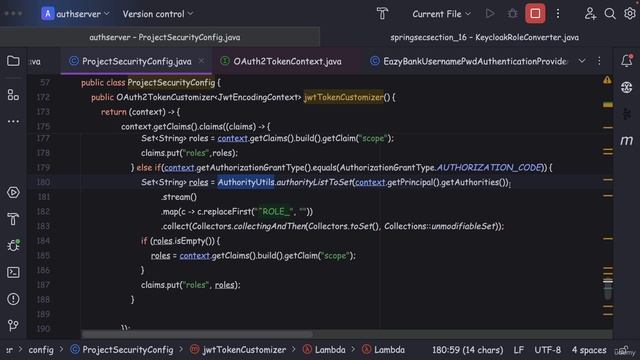Open the Current File run configuration dropdown
Image resolution: width=640 pixels, height=360 pixels.
click(442, 14)
